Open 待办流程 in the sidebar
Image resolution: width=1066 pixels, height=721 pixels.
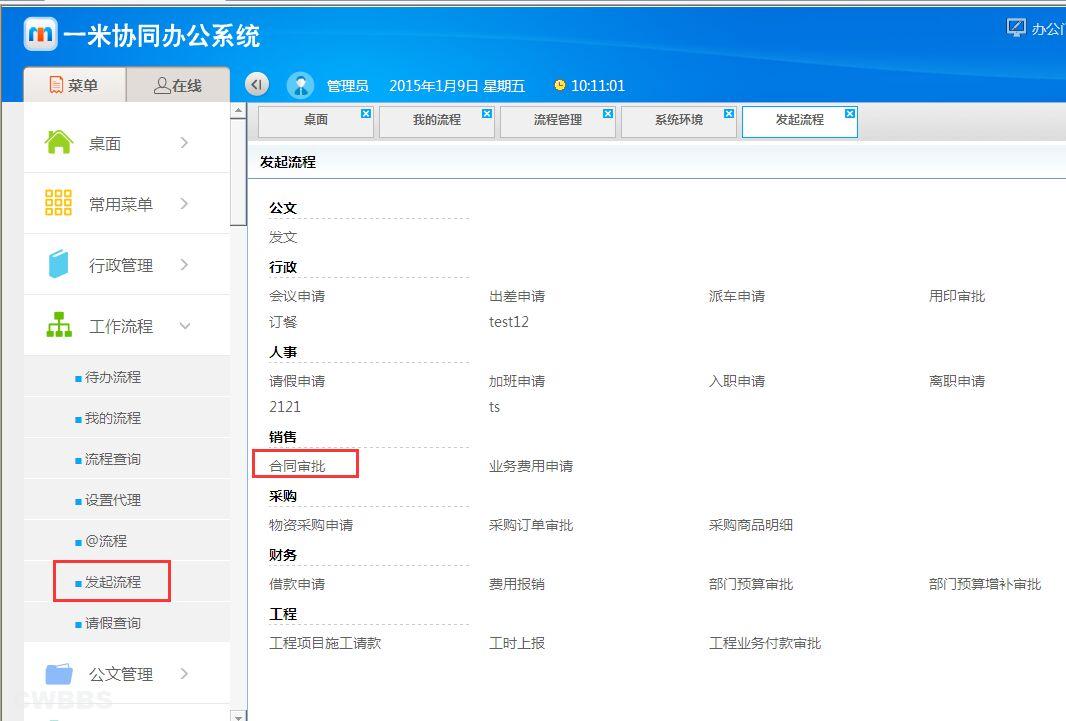pyautogui.click(x=113, y=377)
